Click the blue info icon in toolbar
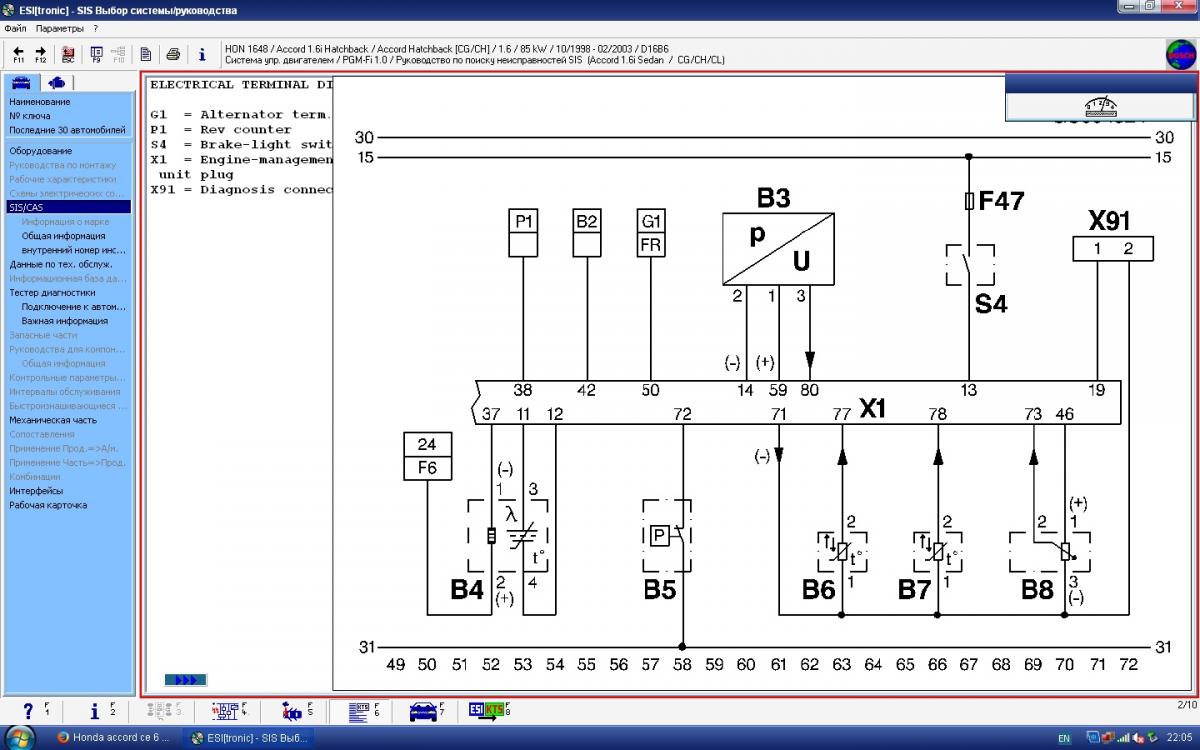1200x750 pixels. click(202, 54)
